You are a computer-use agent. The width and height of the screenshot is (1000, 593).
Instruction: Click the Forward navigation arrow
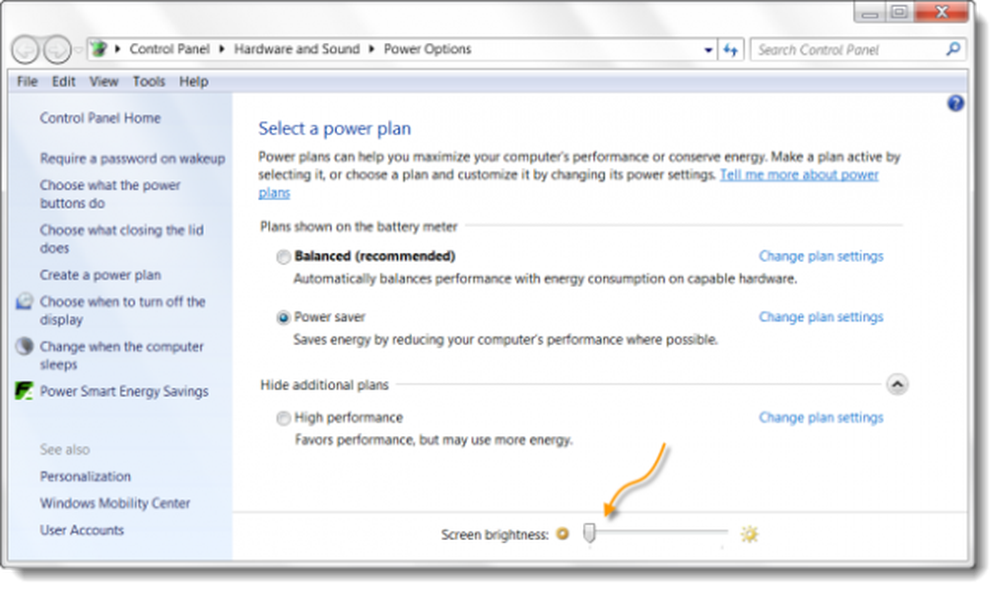coord(57,50)
